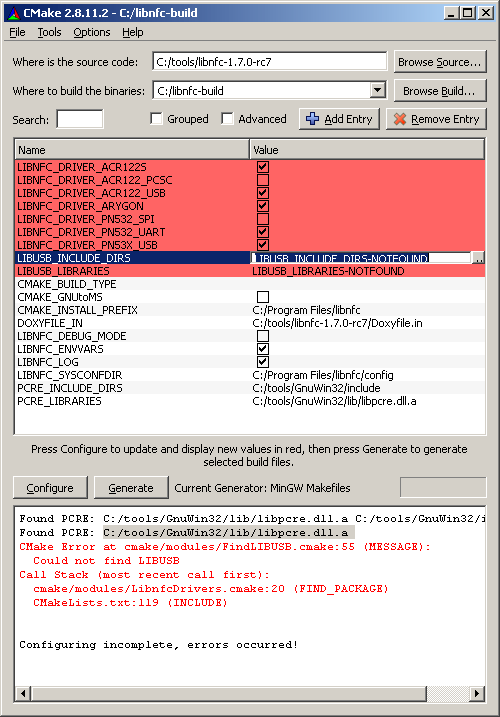Click C:/Program Files/libnfc/config value
Screen dimensions: 500x717
[x=323, y=375]
